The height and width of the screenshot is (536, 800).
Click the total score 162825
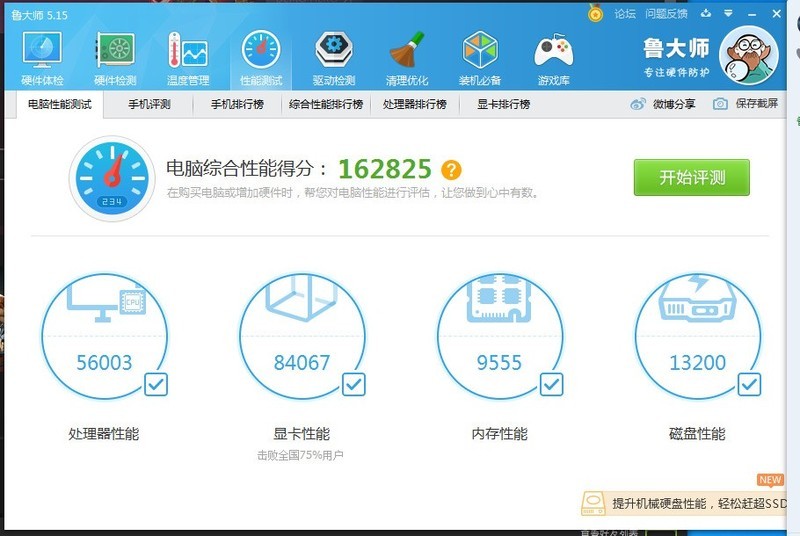tap(385, 169)
